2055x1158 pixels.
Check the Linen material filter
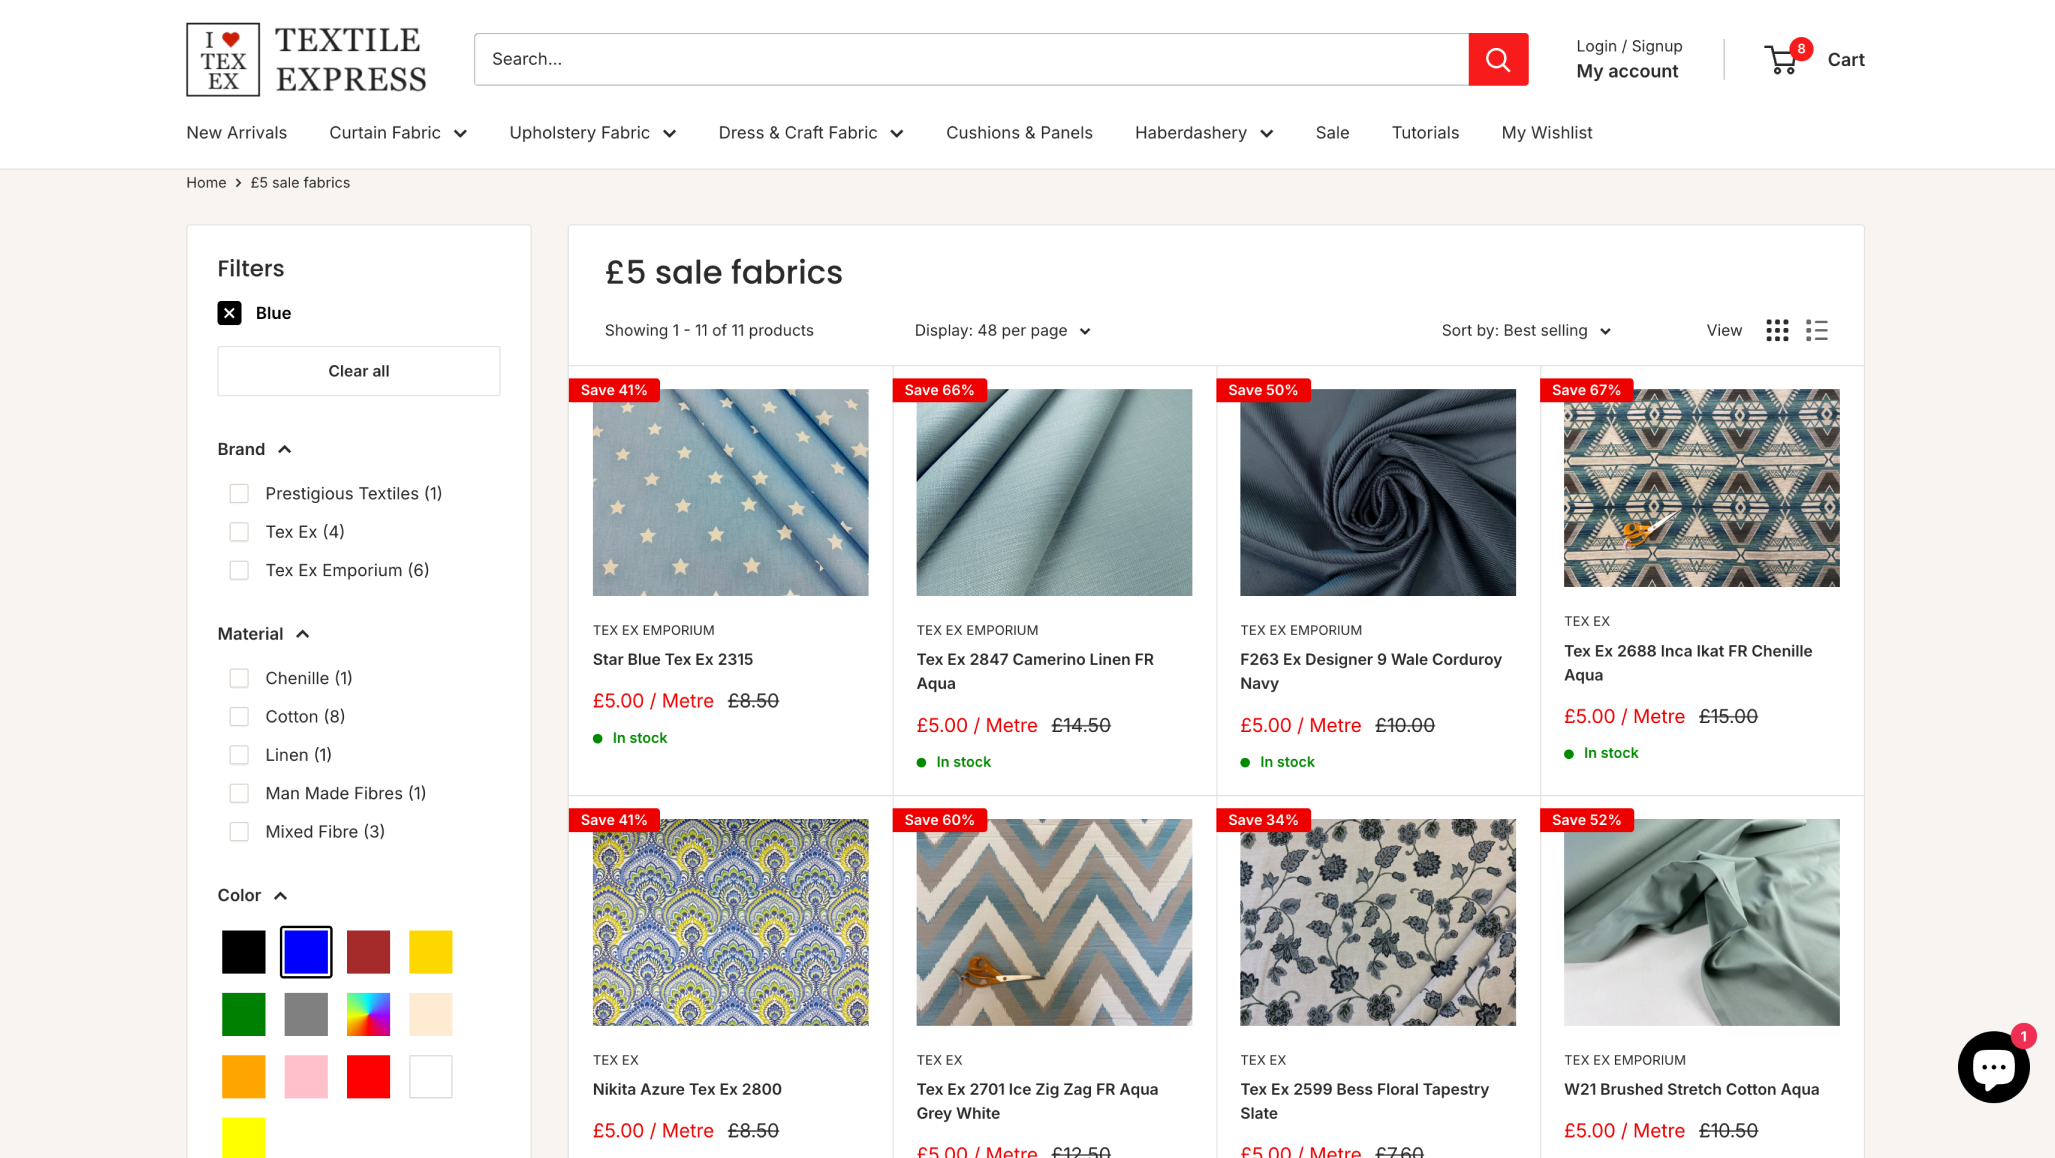(x=239, y=755)
